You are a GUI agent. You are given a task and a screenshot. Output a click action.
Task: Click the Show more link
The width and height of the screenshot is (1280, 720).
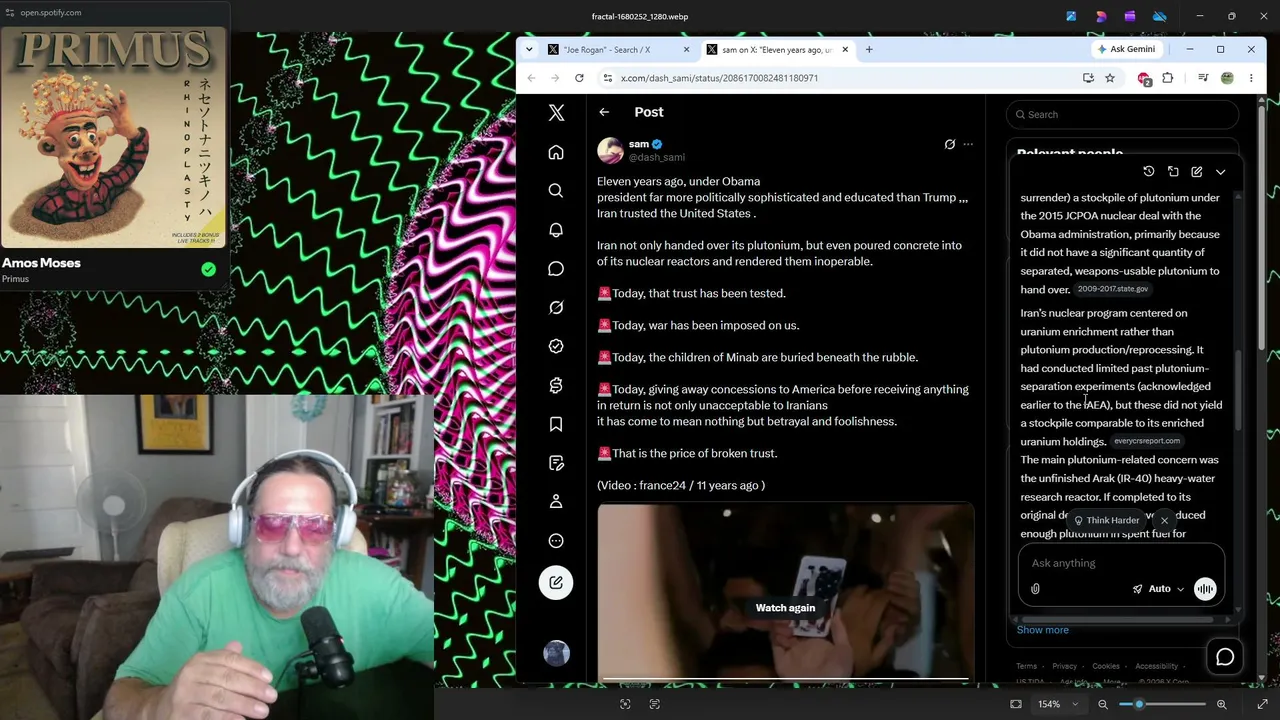coord(1043,630)
